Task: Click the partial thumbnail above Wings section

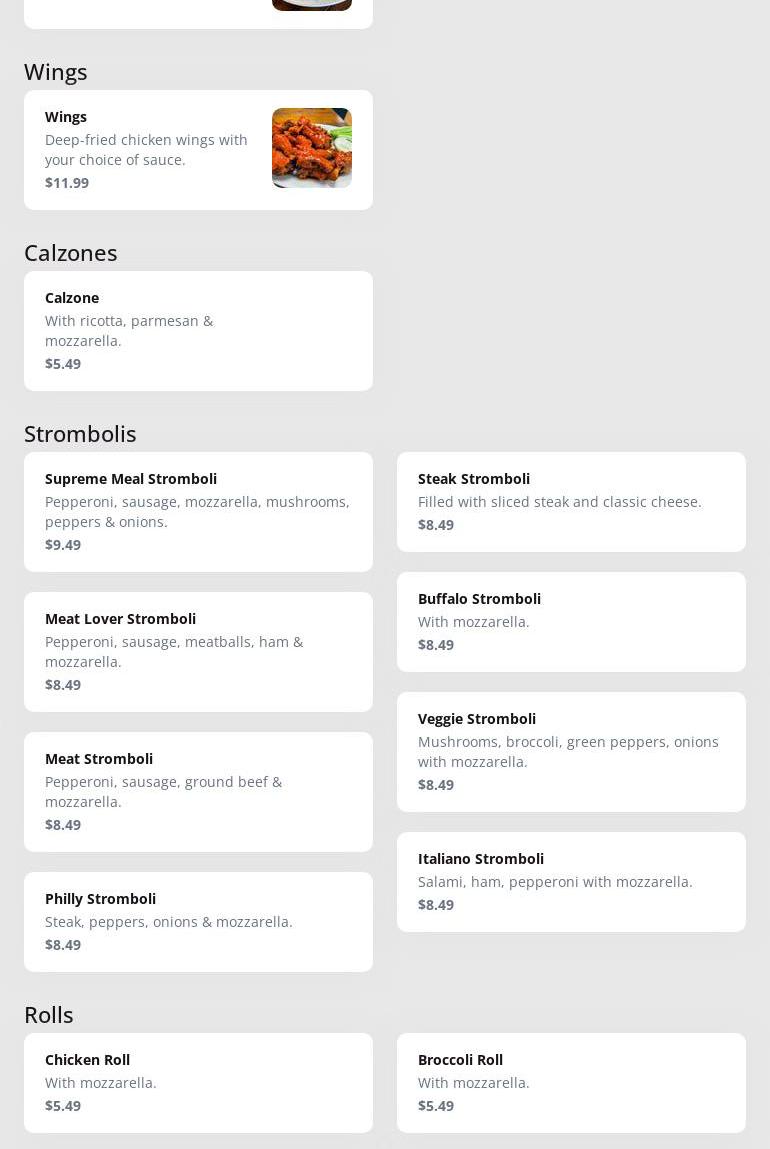Action: [311, 5]
